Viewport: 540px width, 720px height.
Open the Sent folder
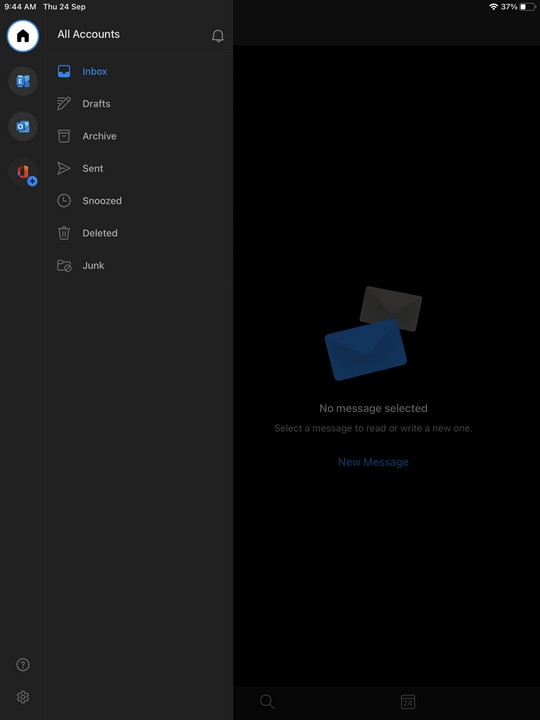click(139, 169)
